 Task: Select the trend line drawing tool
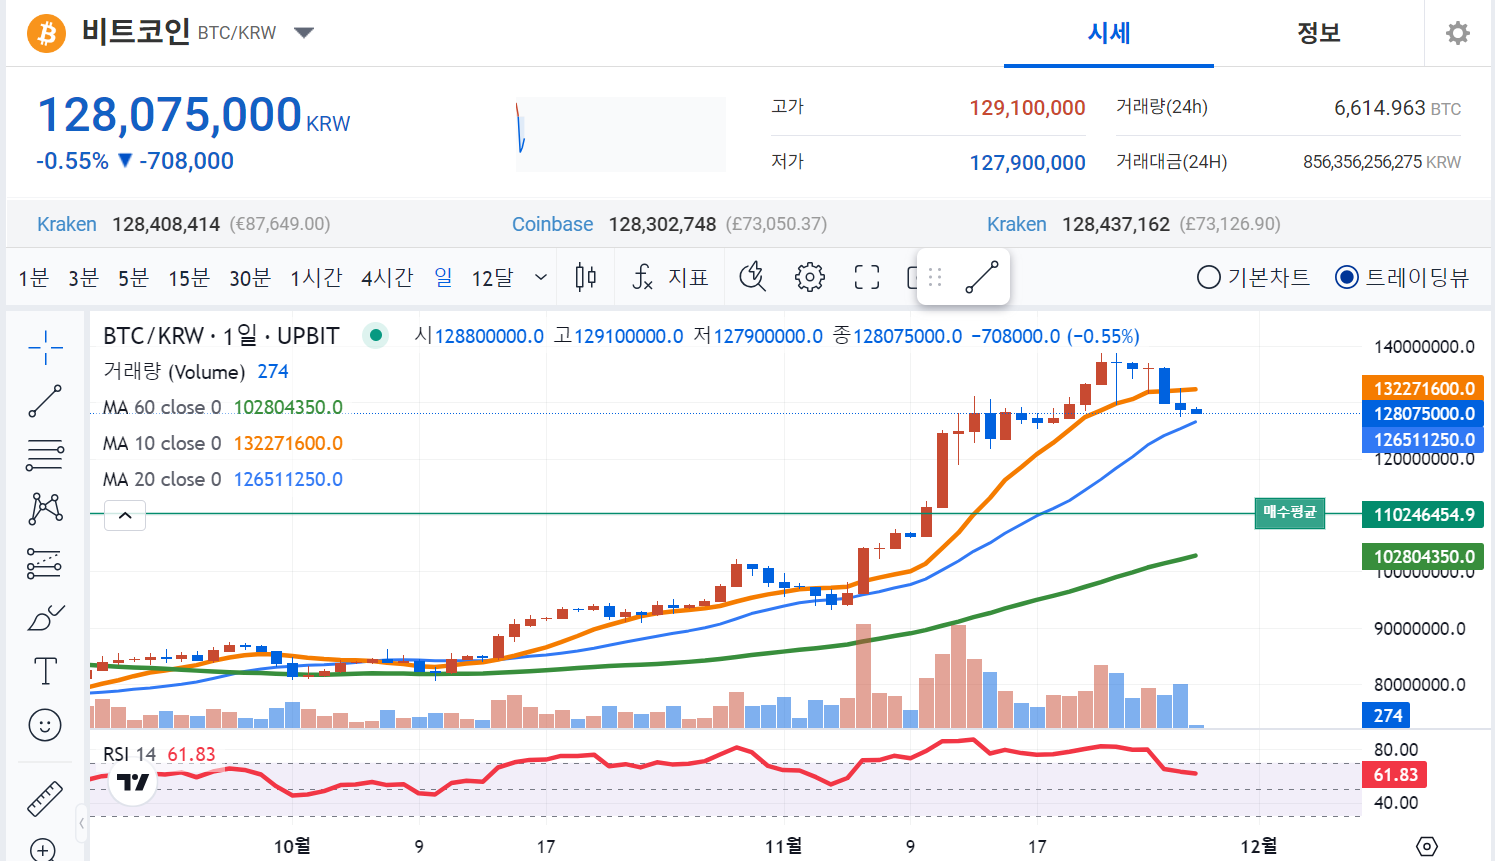(45, 401)
